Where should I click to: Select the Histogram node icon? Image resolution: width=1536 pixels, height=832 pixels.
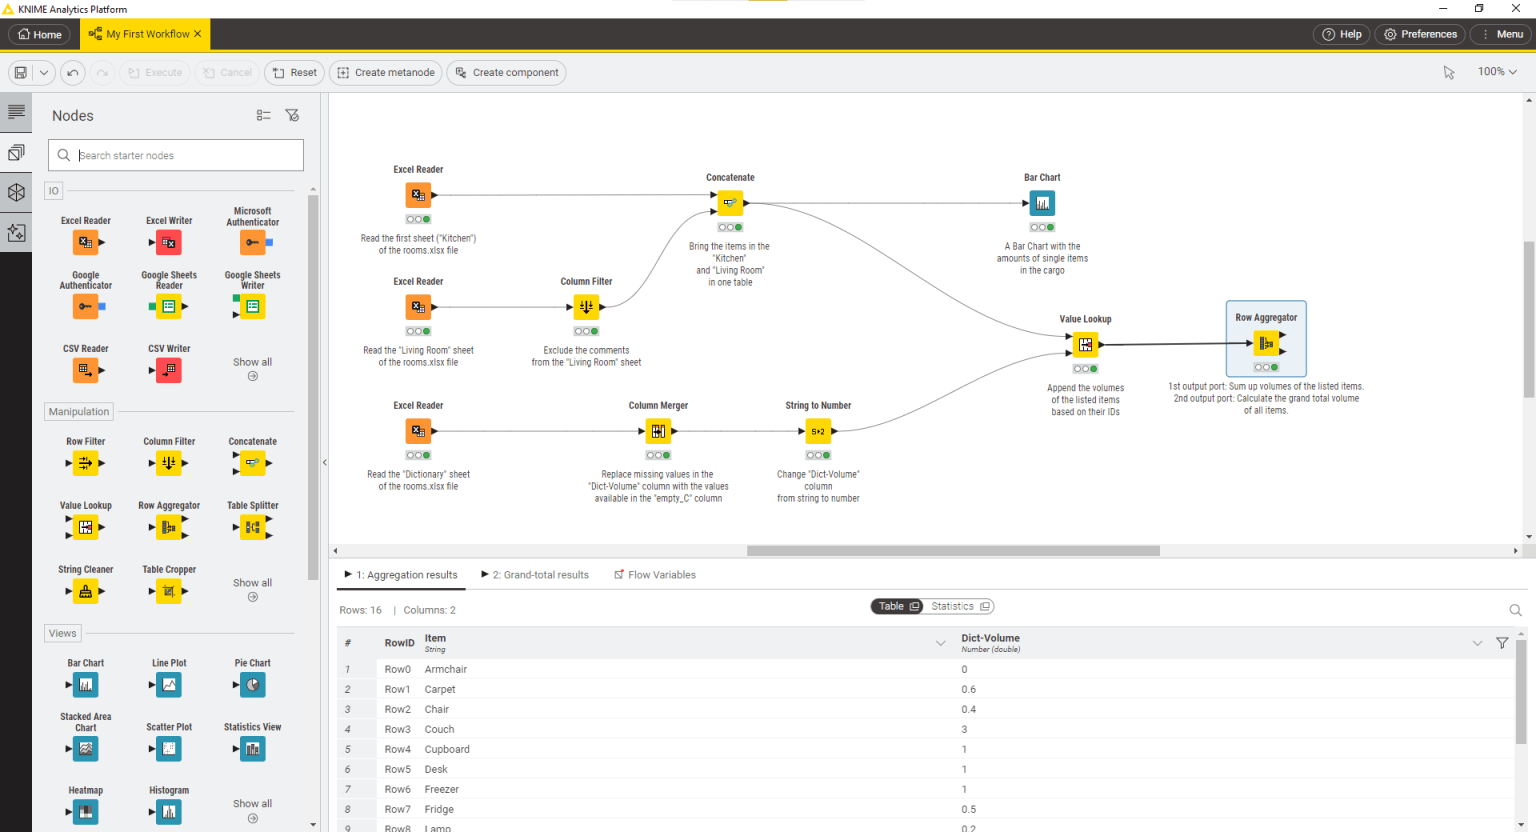[169, 812]
